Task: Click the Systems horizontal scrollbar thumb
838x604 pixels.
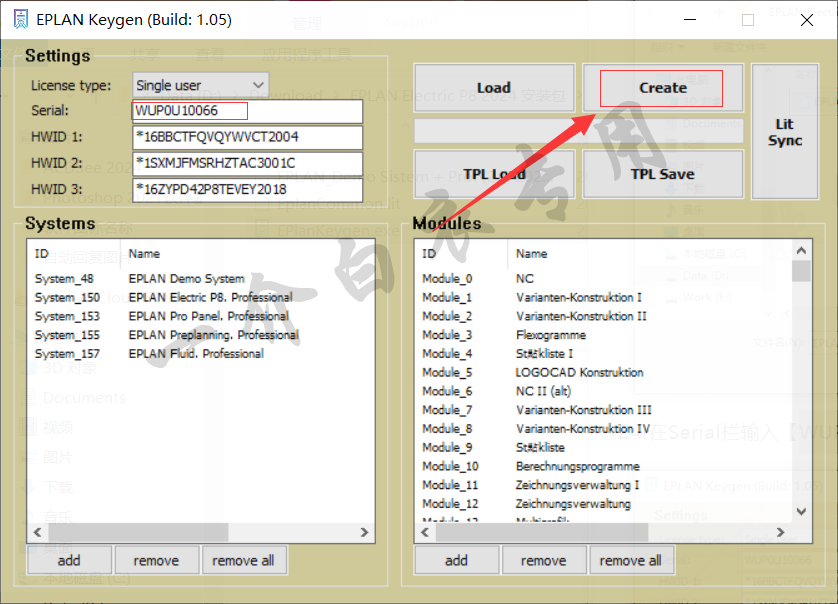Action: (x=138, y=532)
